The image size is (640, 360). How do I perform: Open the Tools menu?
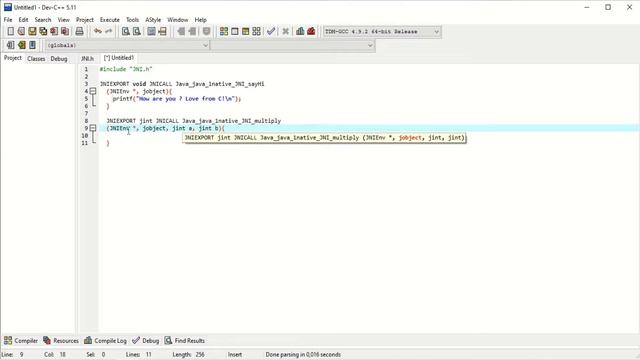click(x=132, y=20)
